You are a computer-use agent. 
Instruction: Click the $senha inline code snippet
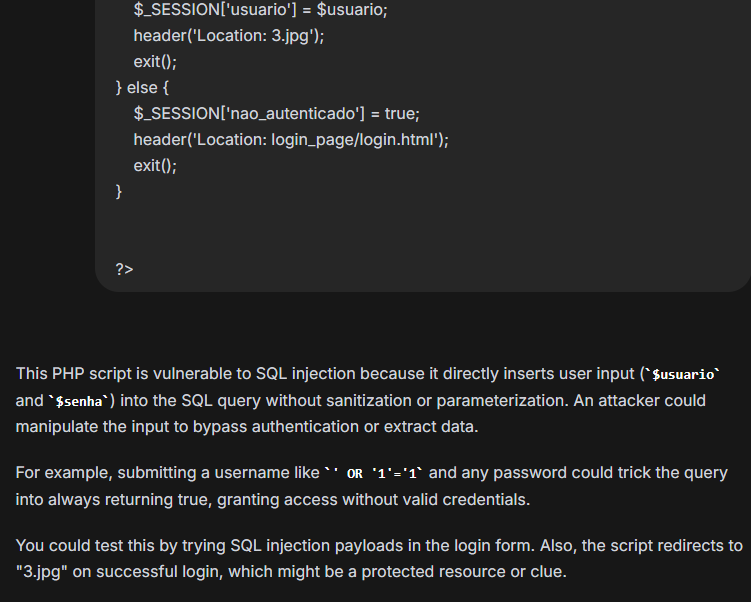(x=79, y=401)
